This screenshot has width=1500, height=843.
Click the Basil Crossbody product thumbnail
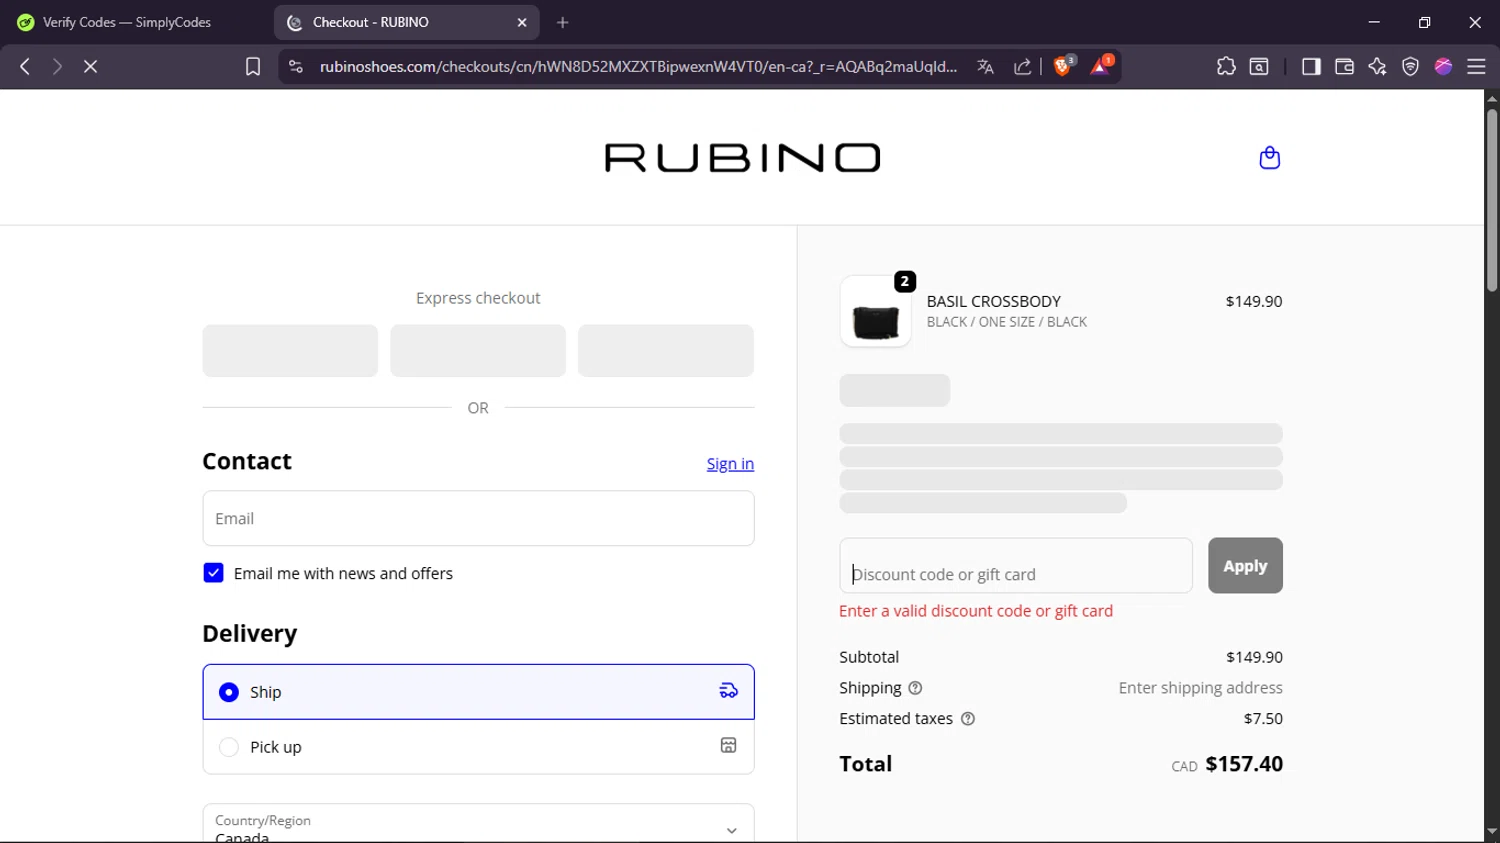876,311
